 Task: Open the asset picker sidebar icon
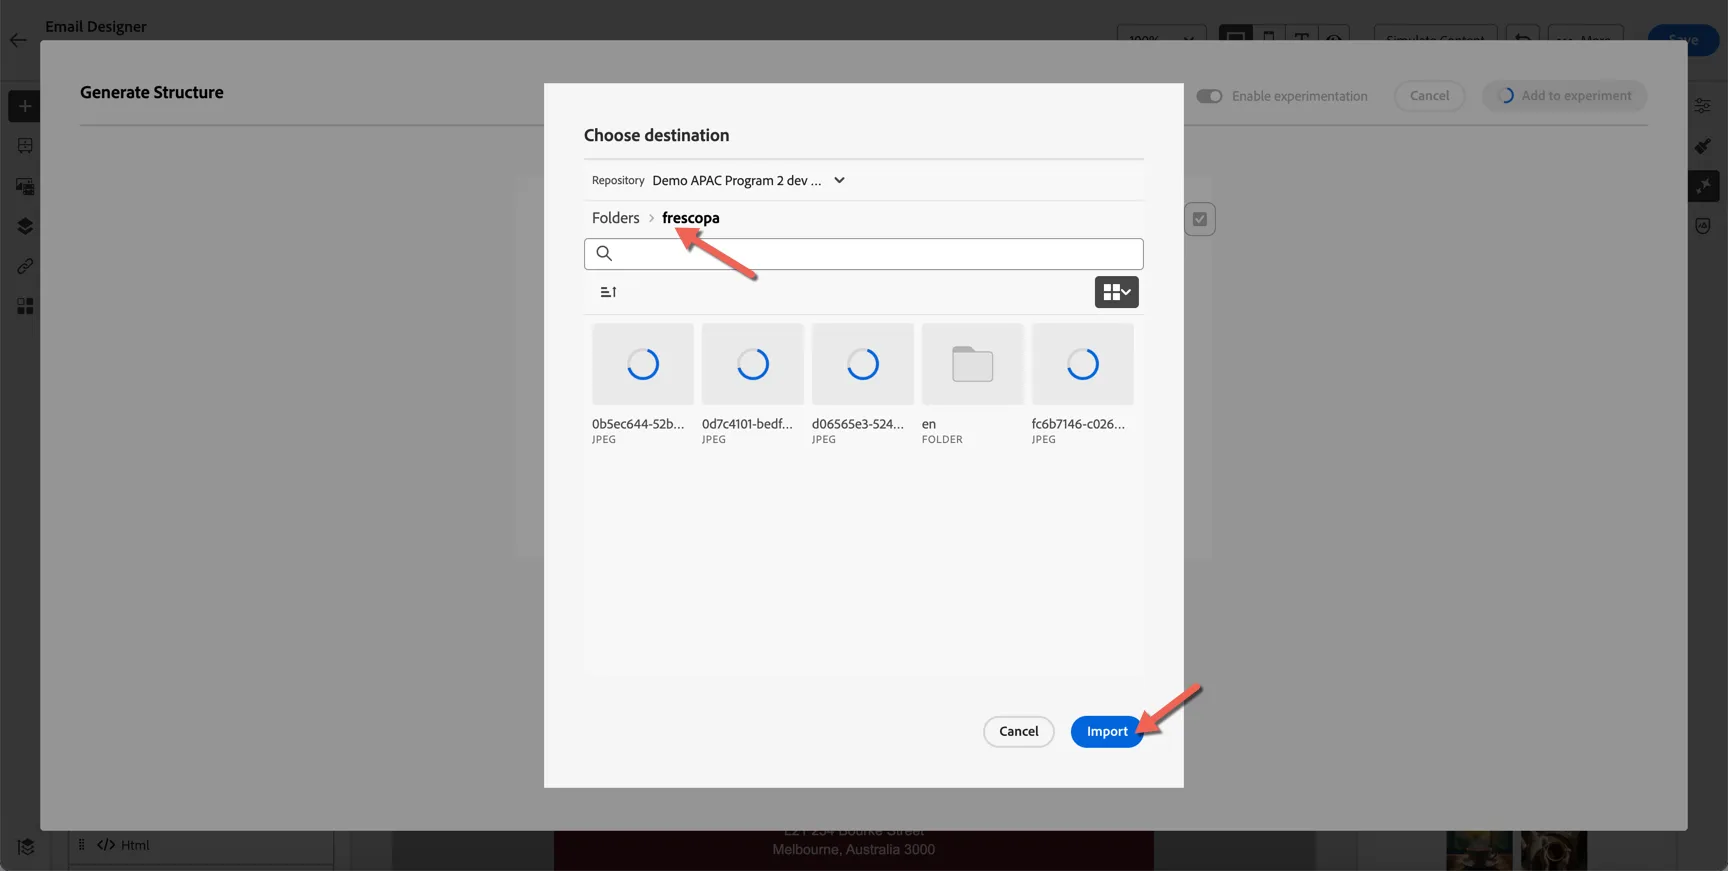click(25, 186)
